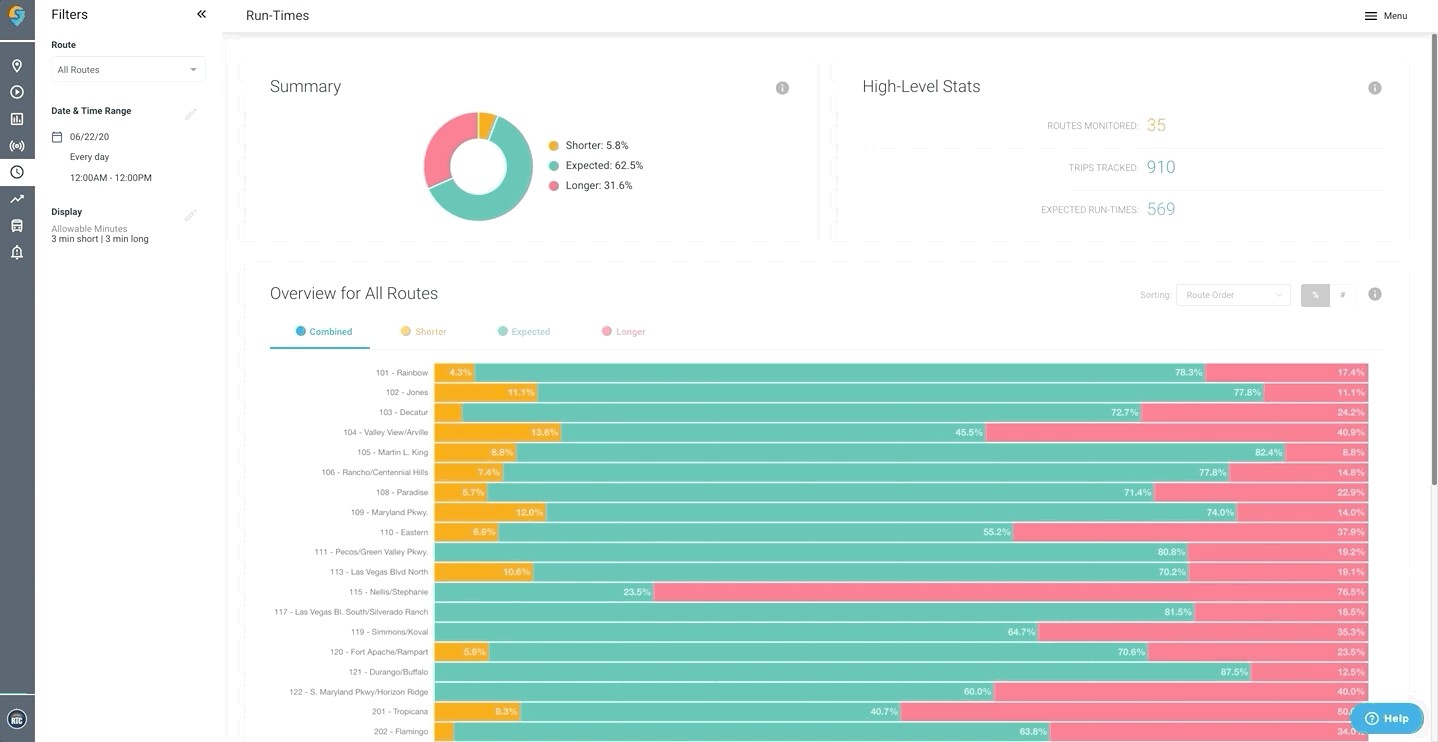Click route label 109 - Maryland Pkwy.
Screen dimensions: 1438x742
click(x=389, y=513)
